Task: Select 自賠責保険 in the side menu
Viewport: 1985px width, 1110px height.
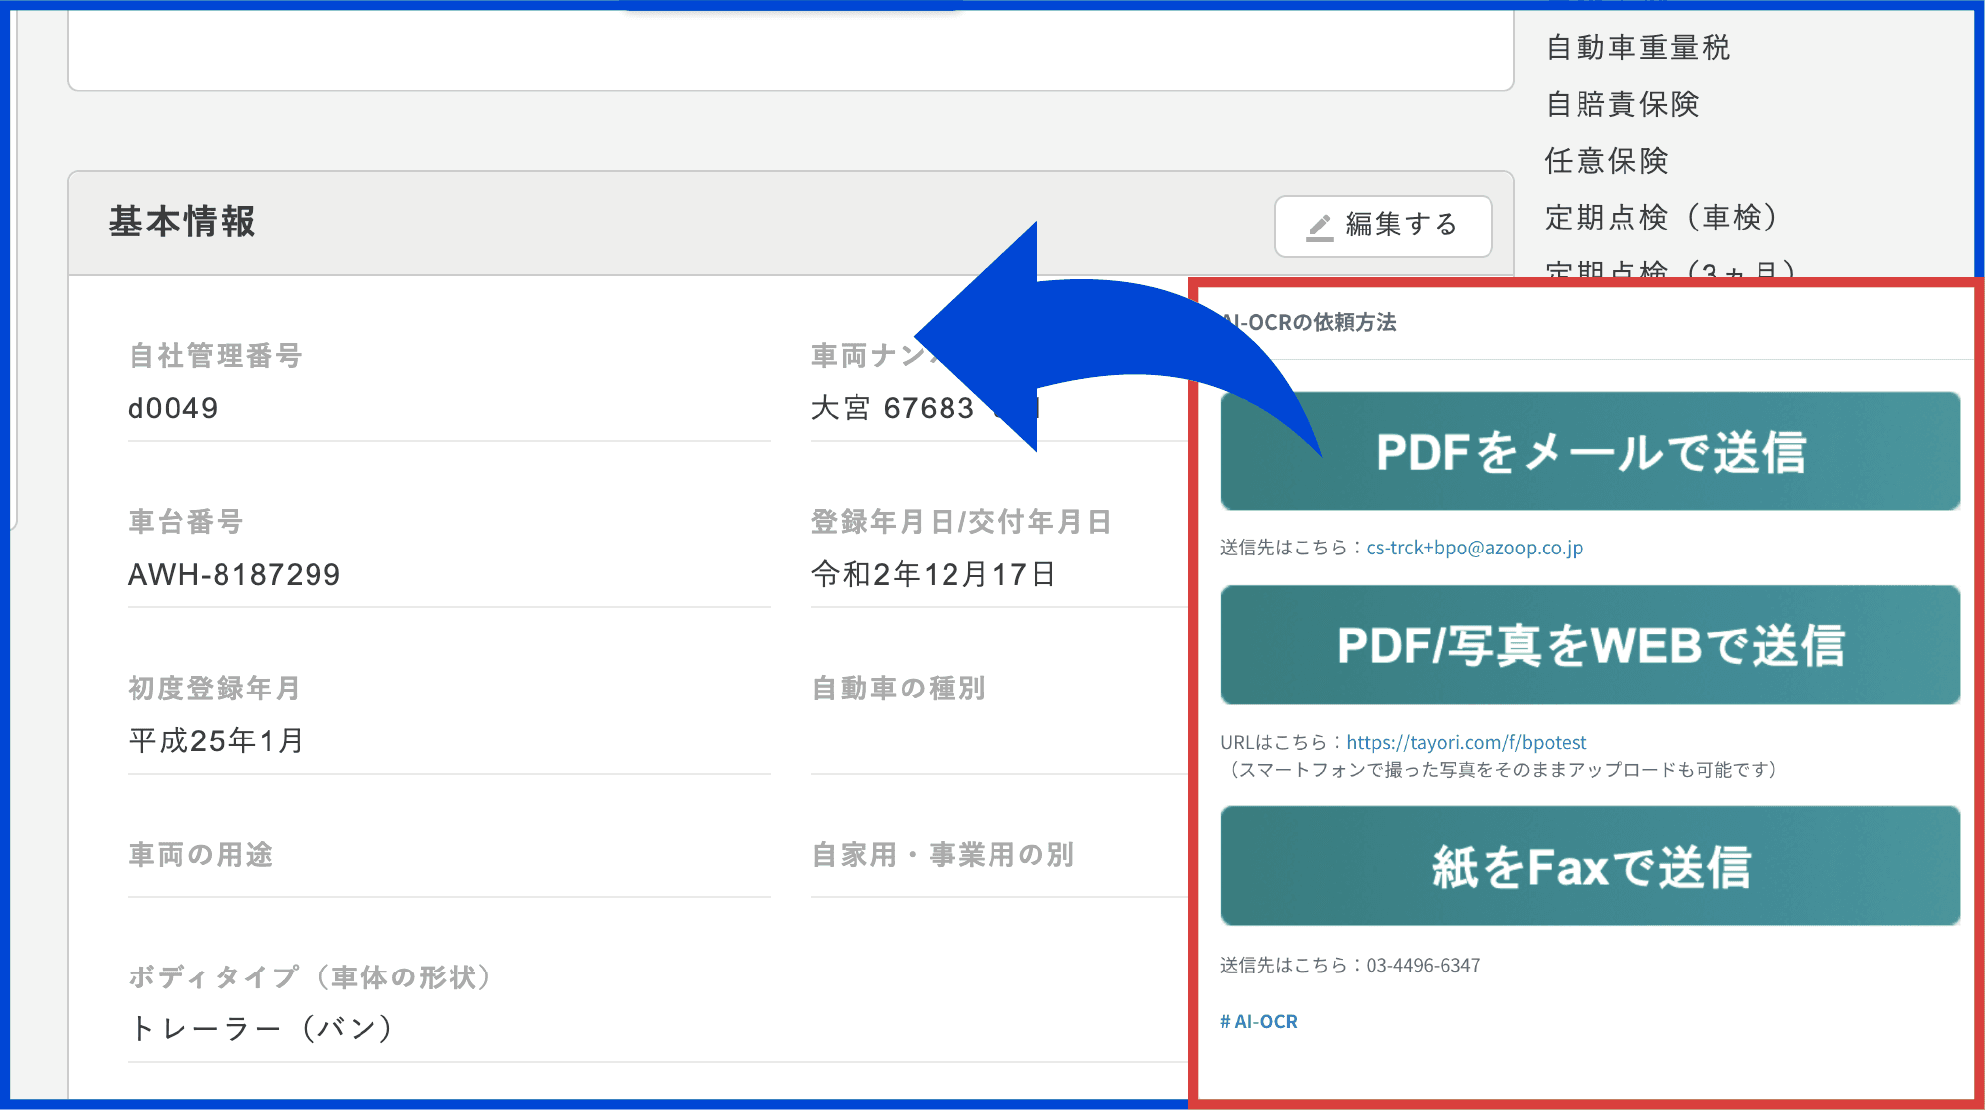Action: 1622,104
